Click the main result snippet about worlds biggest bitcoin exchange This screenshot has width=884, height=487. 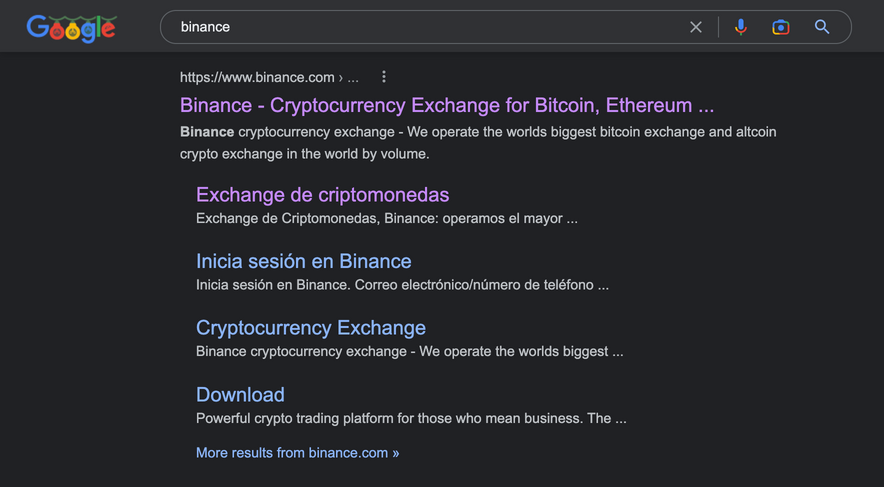click(x=478, y=143)
